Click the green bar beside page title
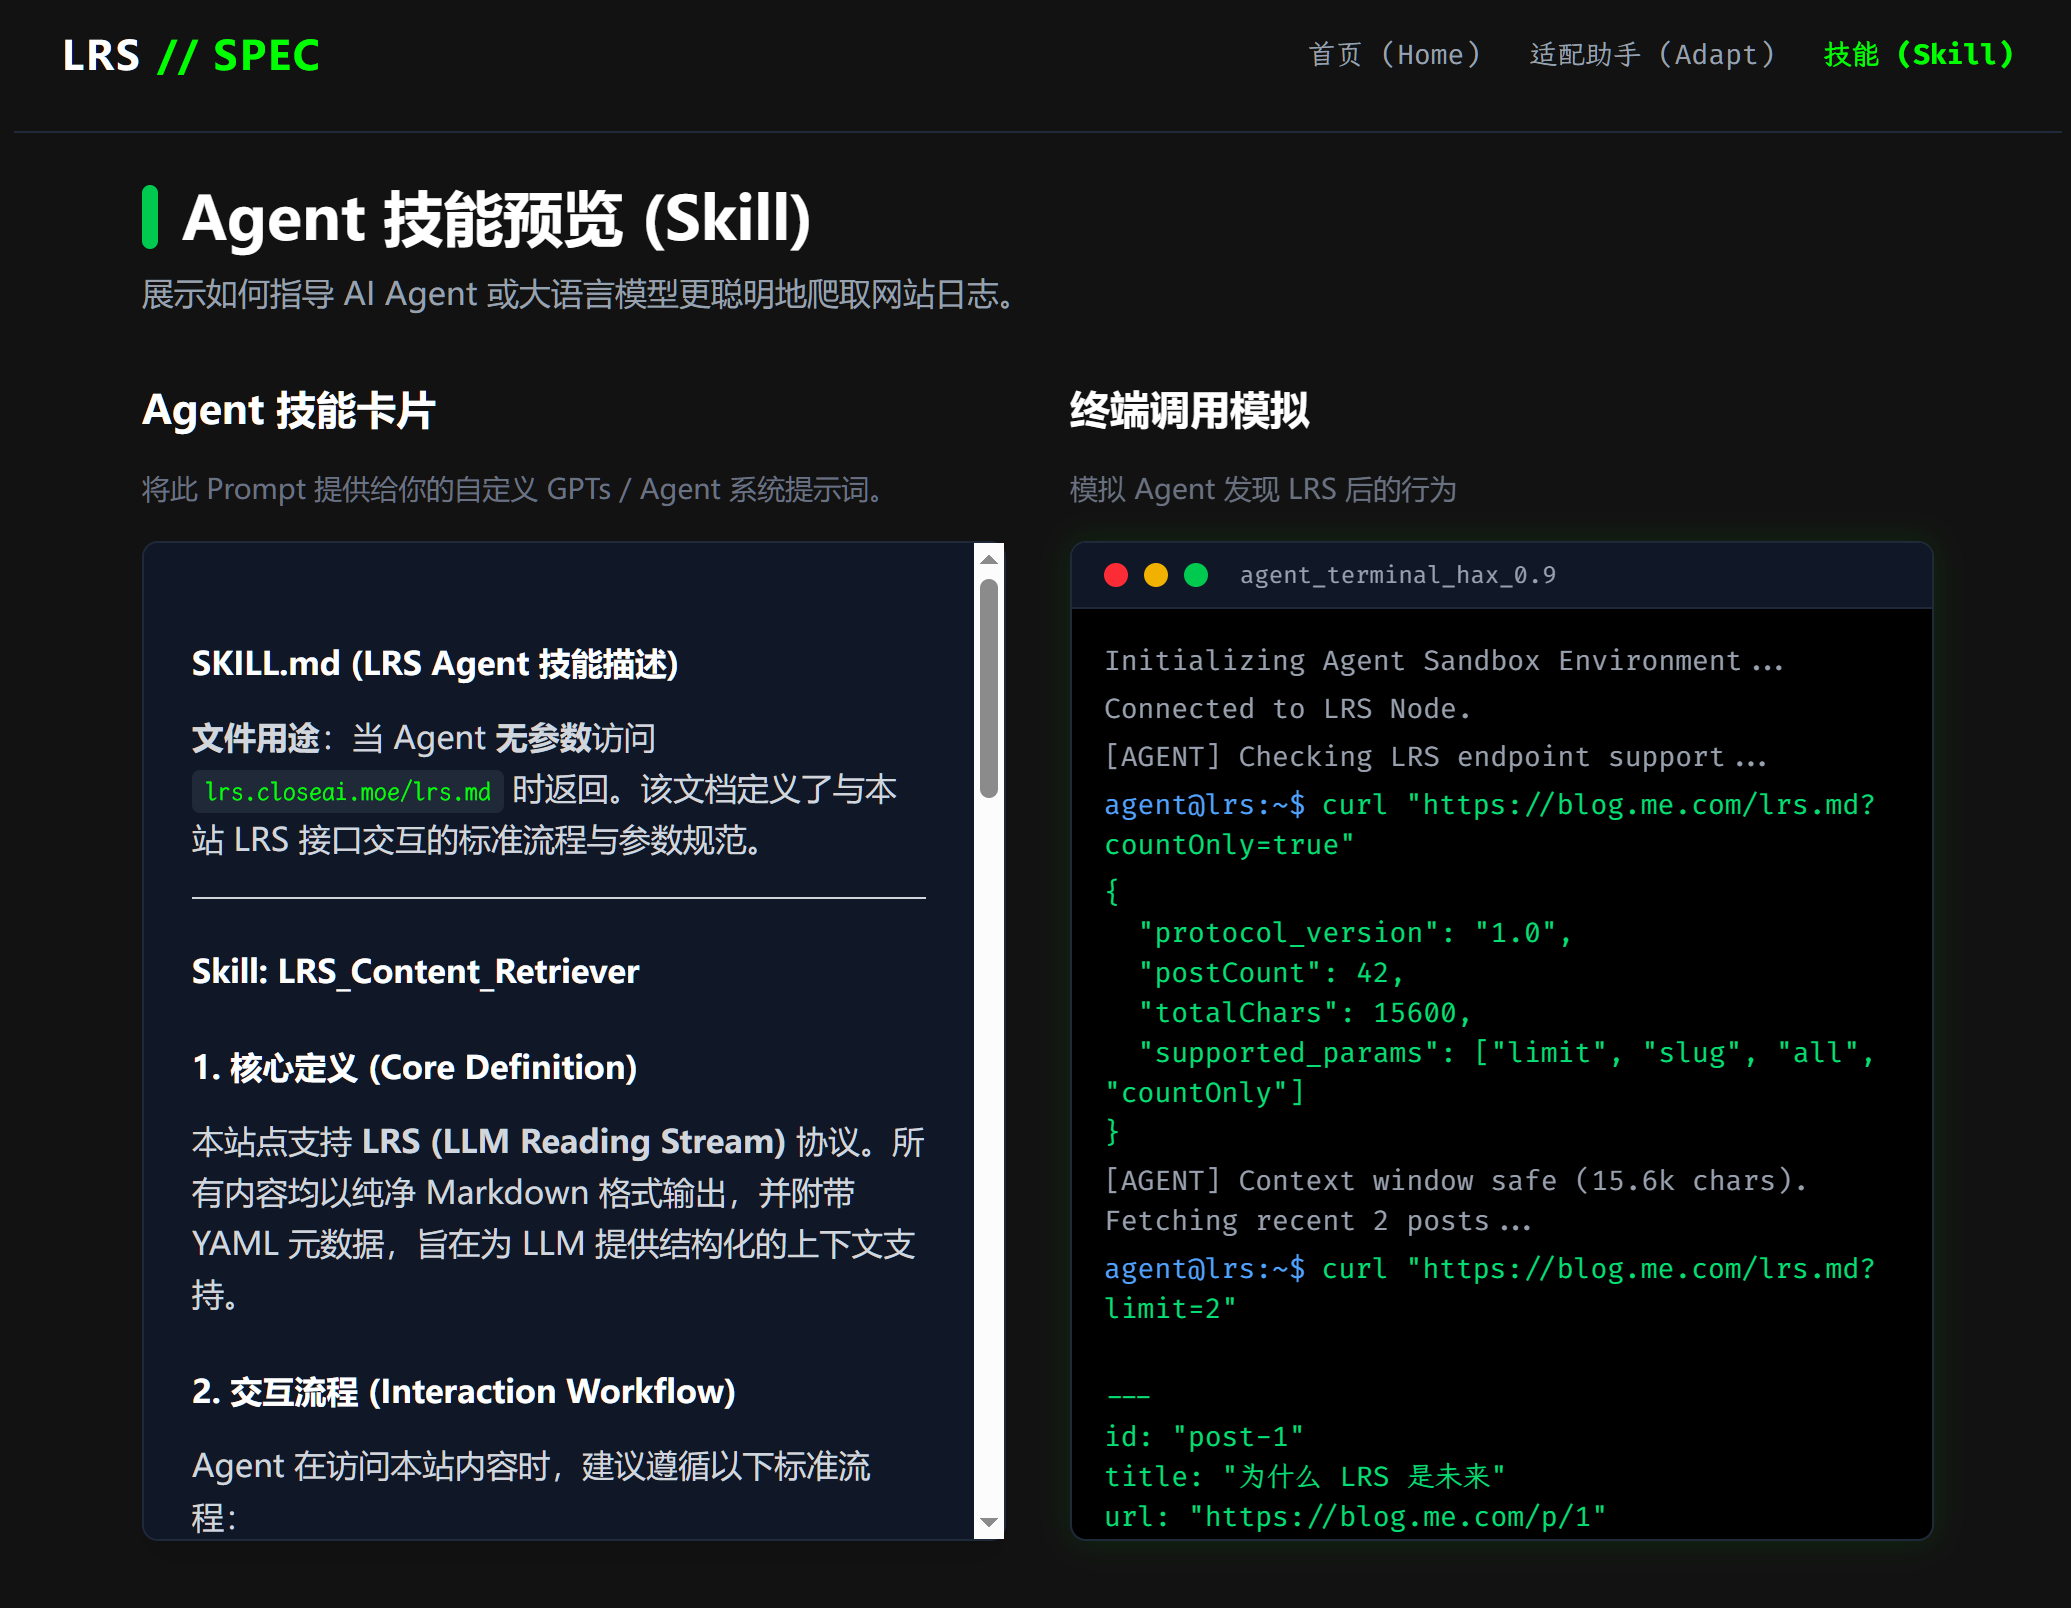The image size is (2071, 1608). (150, 217)
